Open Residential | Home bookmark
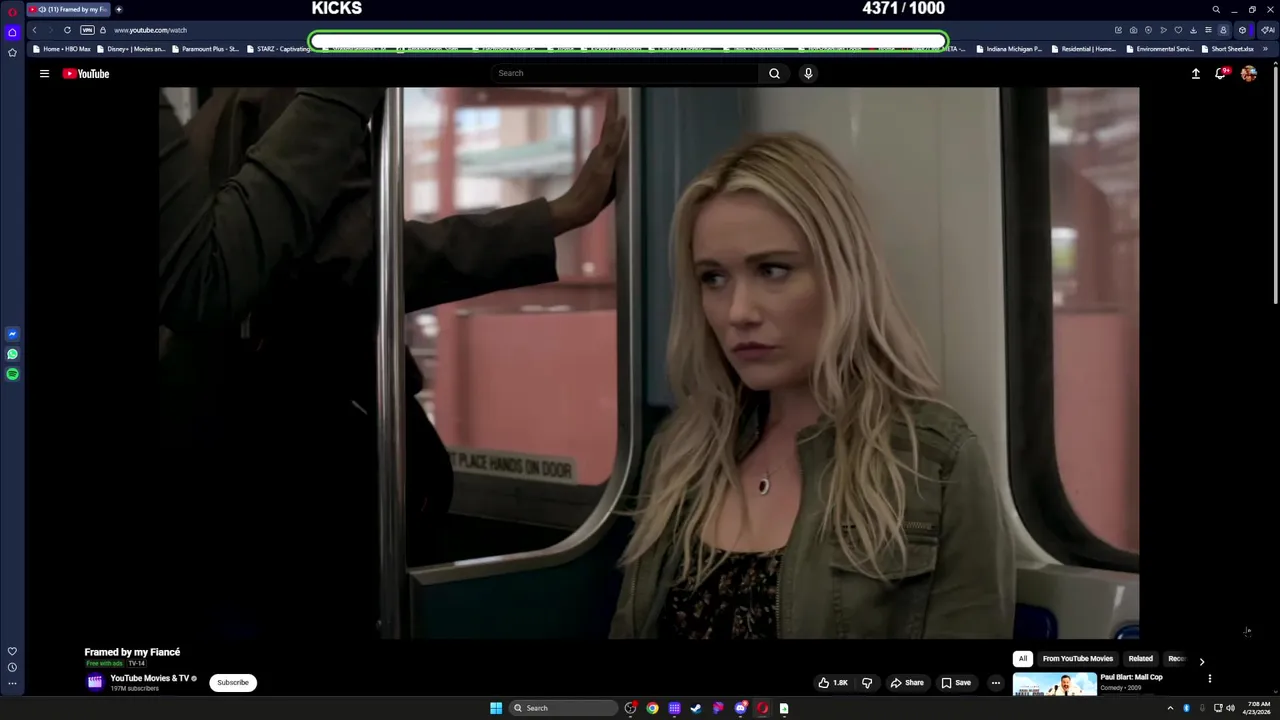Screen dimensions: 1280x720 click(1084, 49)
